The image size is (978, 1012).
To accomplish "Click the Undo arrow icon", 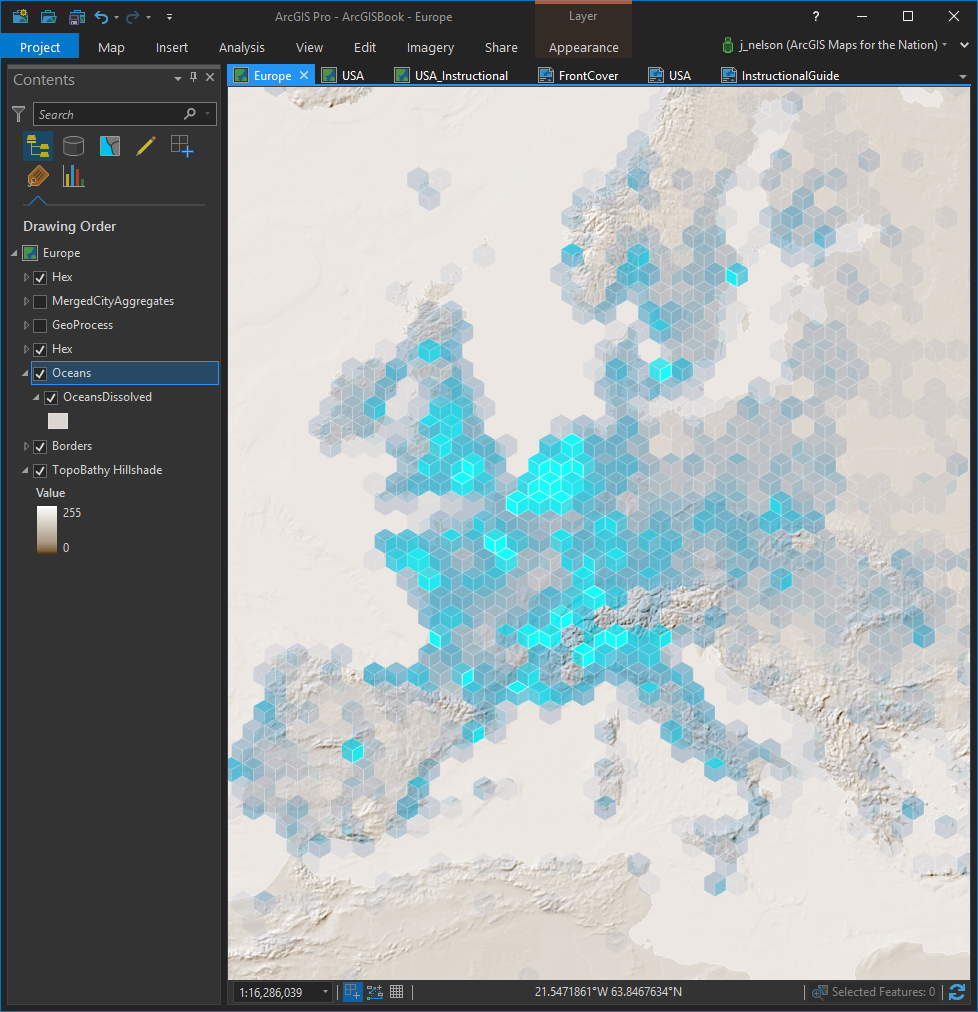I will (x=101, y=17).
